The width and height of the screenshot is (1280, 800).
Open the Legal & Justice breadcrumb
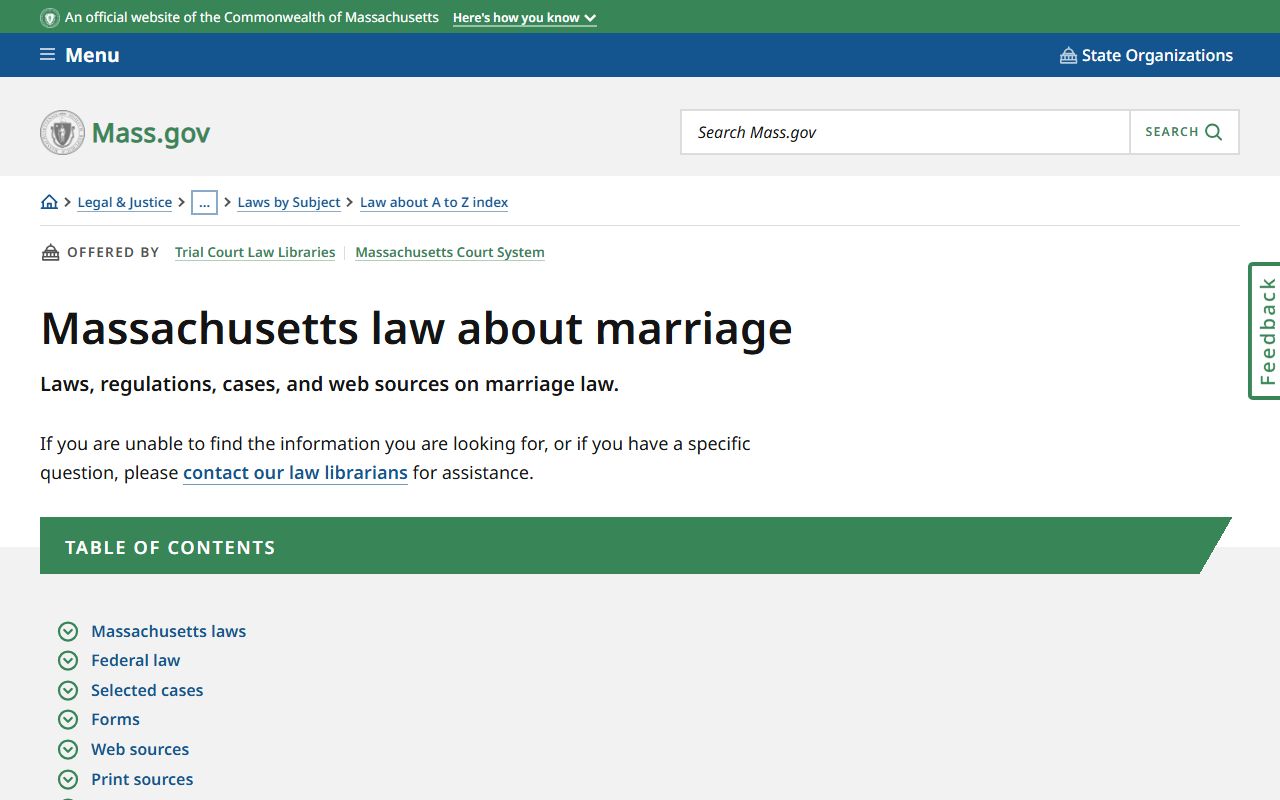125,202
